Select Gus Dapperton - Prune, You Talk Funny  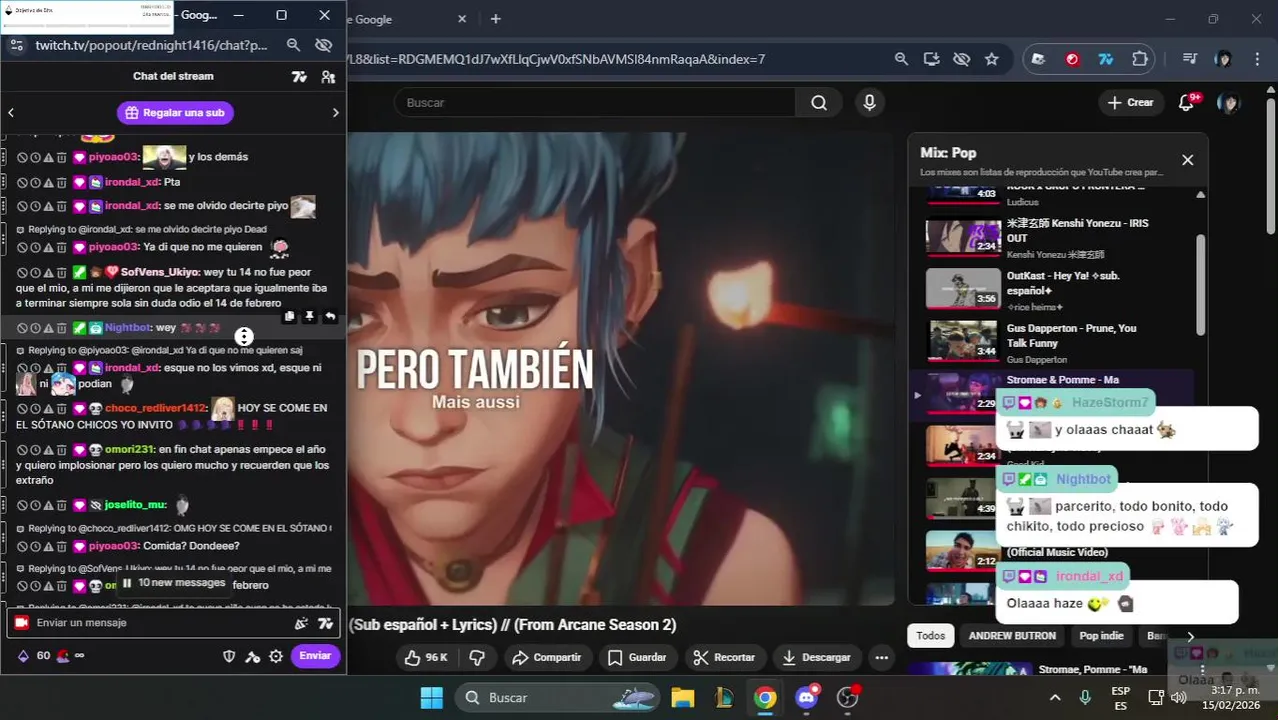(x=1060, y=342)
